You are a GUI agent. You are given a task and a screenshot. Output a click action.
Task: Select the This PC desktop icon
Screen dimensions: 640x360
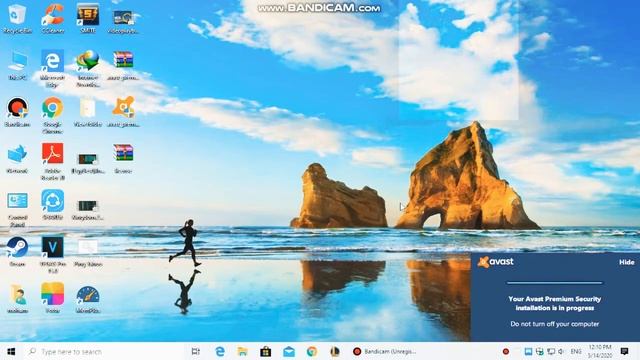pos(17,64)
